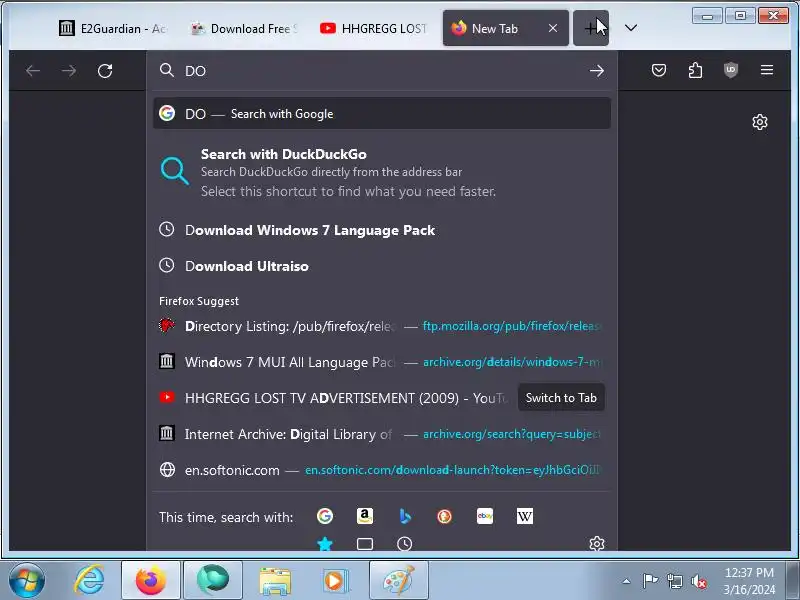The width and height of the screenshot is (800, 600).
Task: Search this time with eBay icon
Action: pyautogui.click(x=485, y=516)
